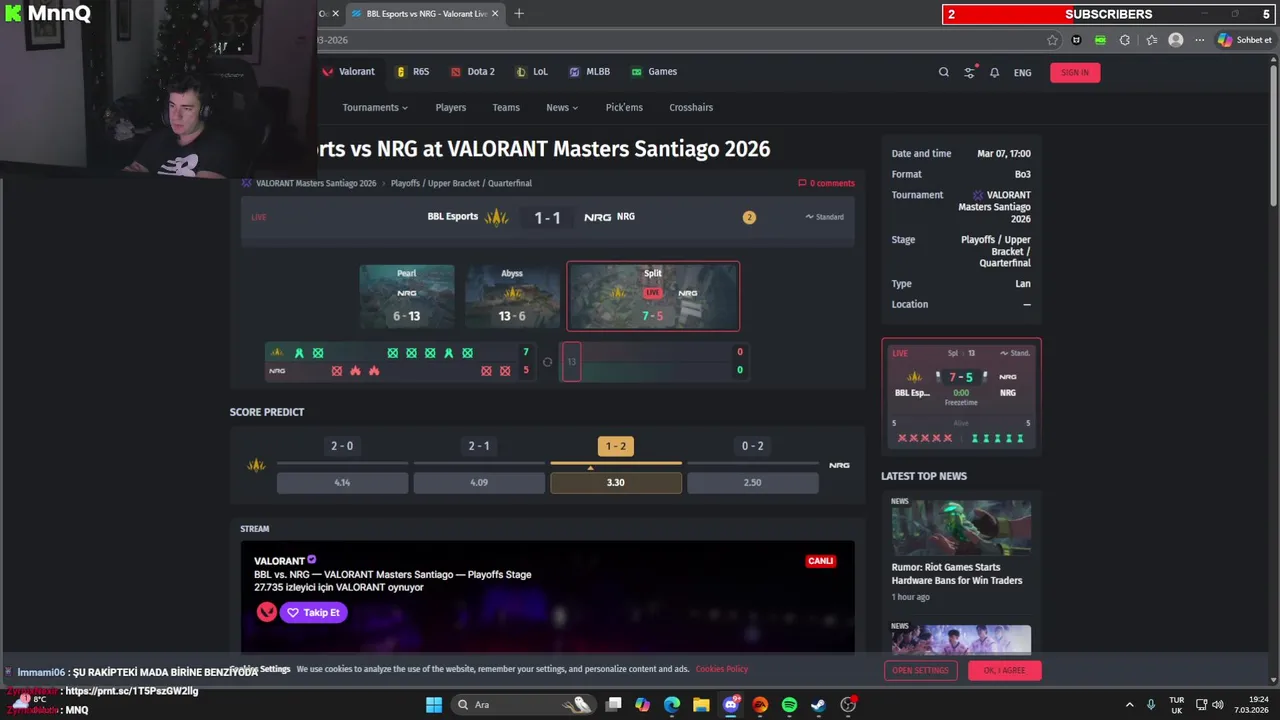Click the green extension icon in the toolbar
The width and height of the screenshot is (1280, 720).
(1100, 40)
